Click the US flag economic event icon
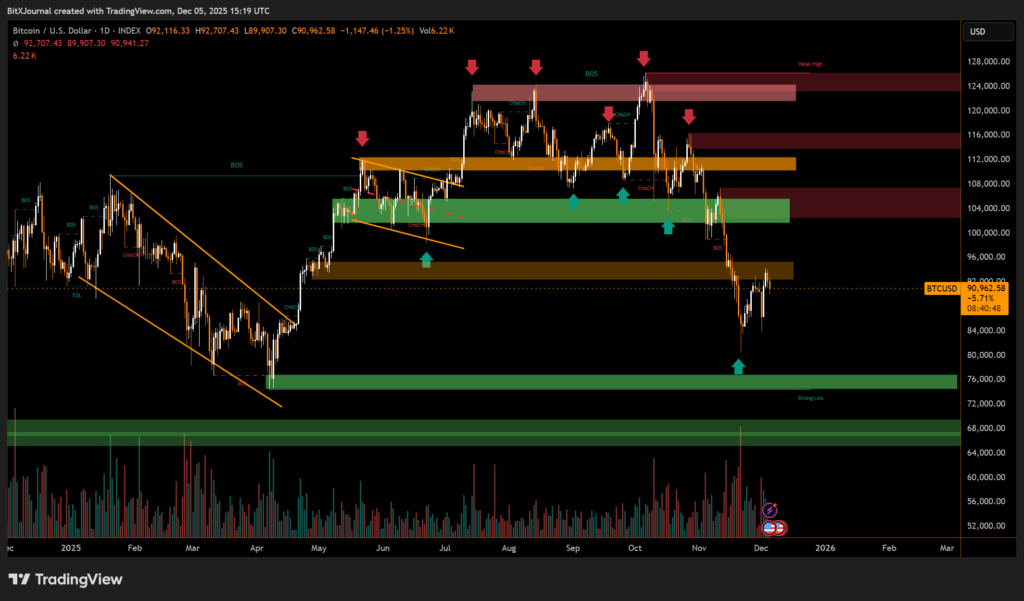 [x=770, y=526]
